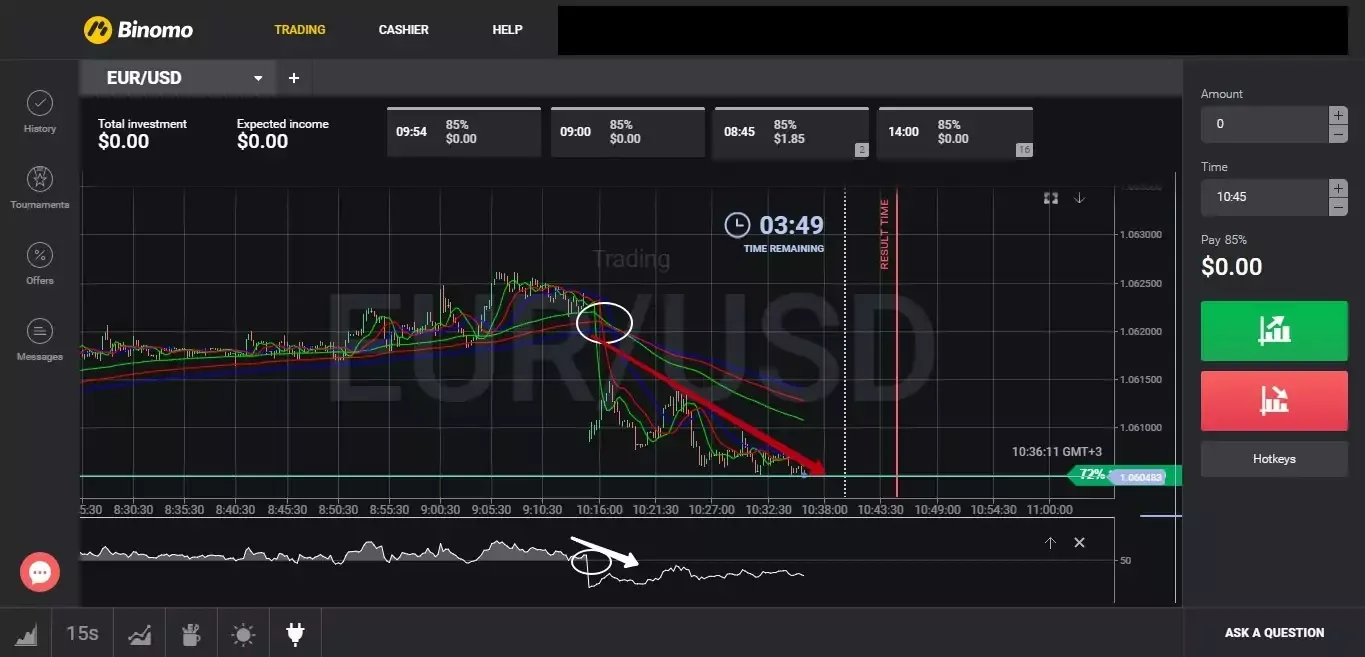This screenshot has height=657, width=1365.
Task: Open the 15s timeframe selector
Action: point(82,633)
